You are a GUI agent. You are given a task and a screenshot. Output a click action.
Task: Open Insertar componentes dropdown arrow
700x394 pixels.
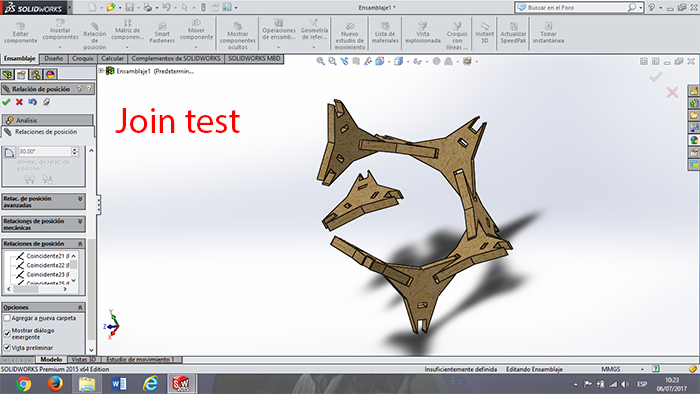point(60,46)
